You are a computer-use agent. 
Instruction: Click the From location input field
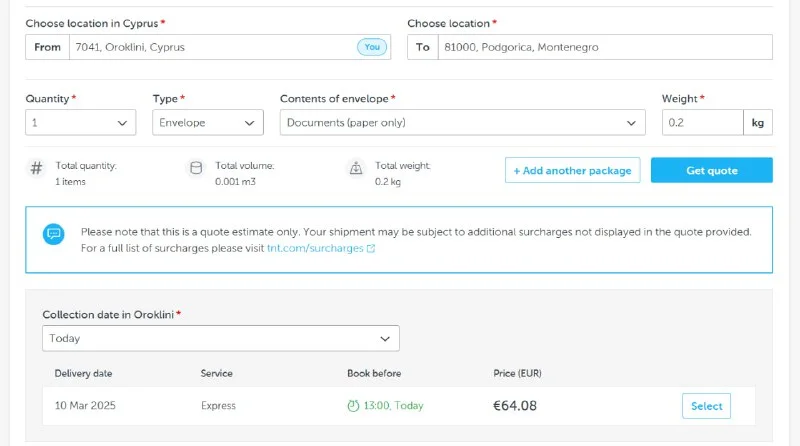click(x=210, y=47)
